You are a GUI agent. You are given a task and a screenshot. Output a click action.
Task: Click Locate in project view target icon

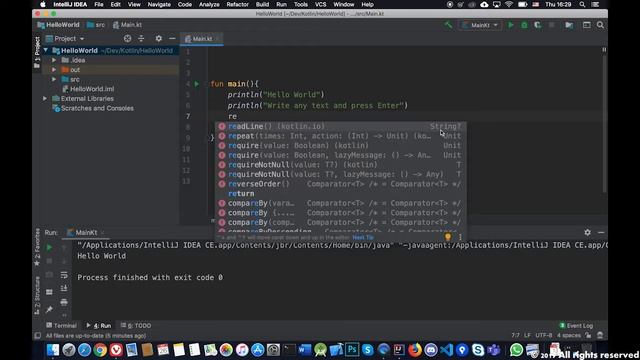tap(127, 38)
